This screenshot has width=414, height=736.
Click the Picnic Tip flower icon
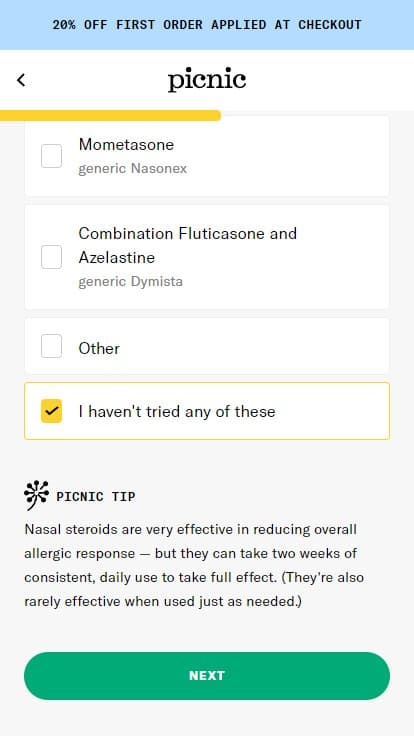click(x=37, y=496)
